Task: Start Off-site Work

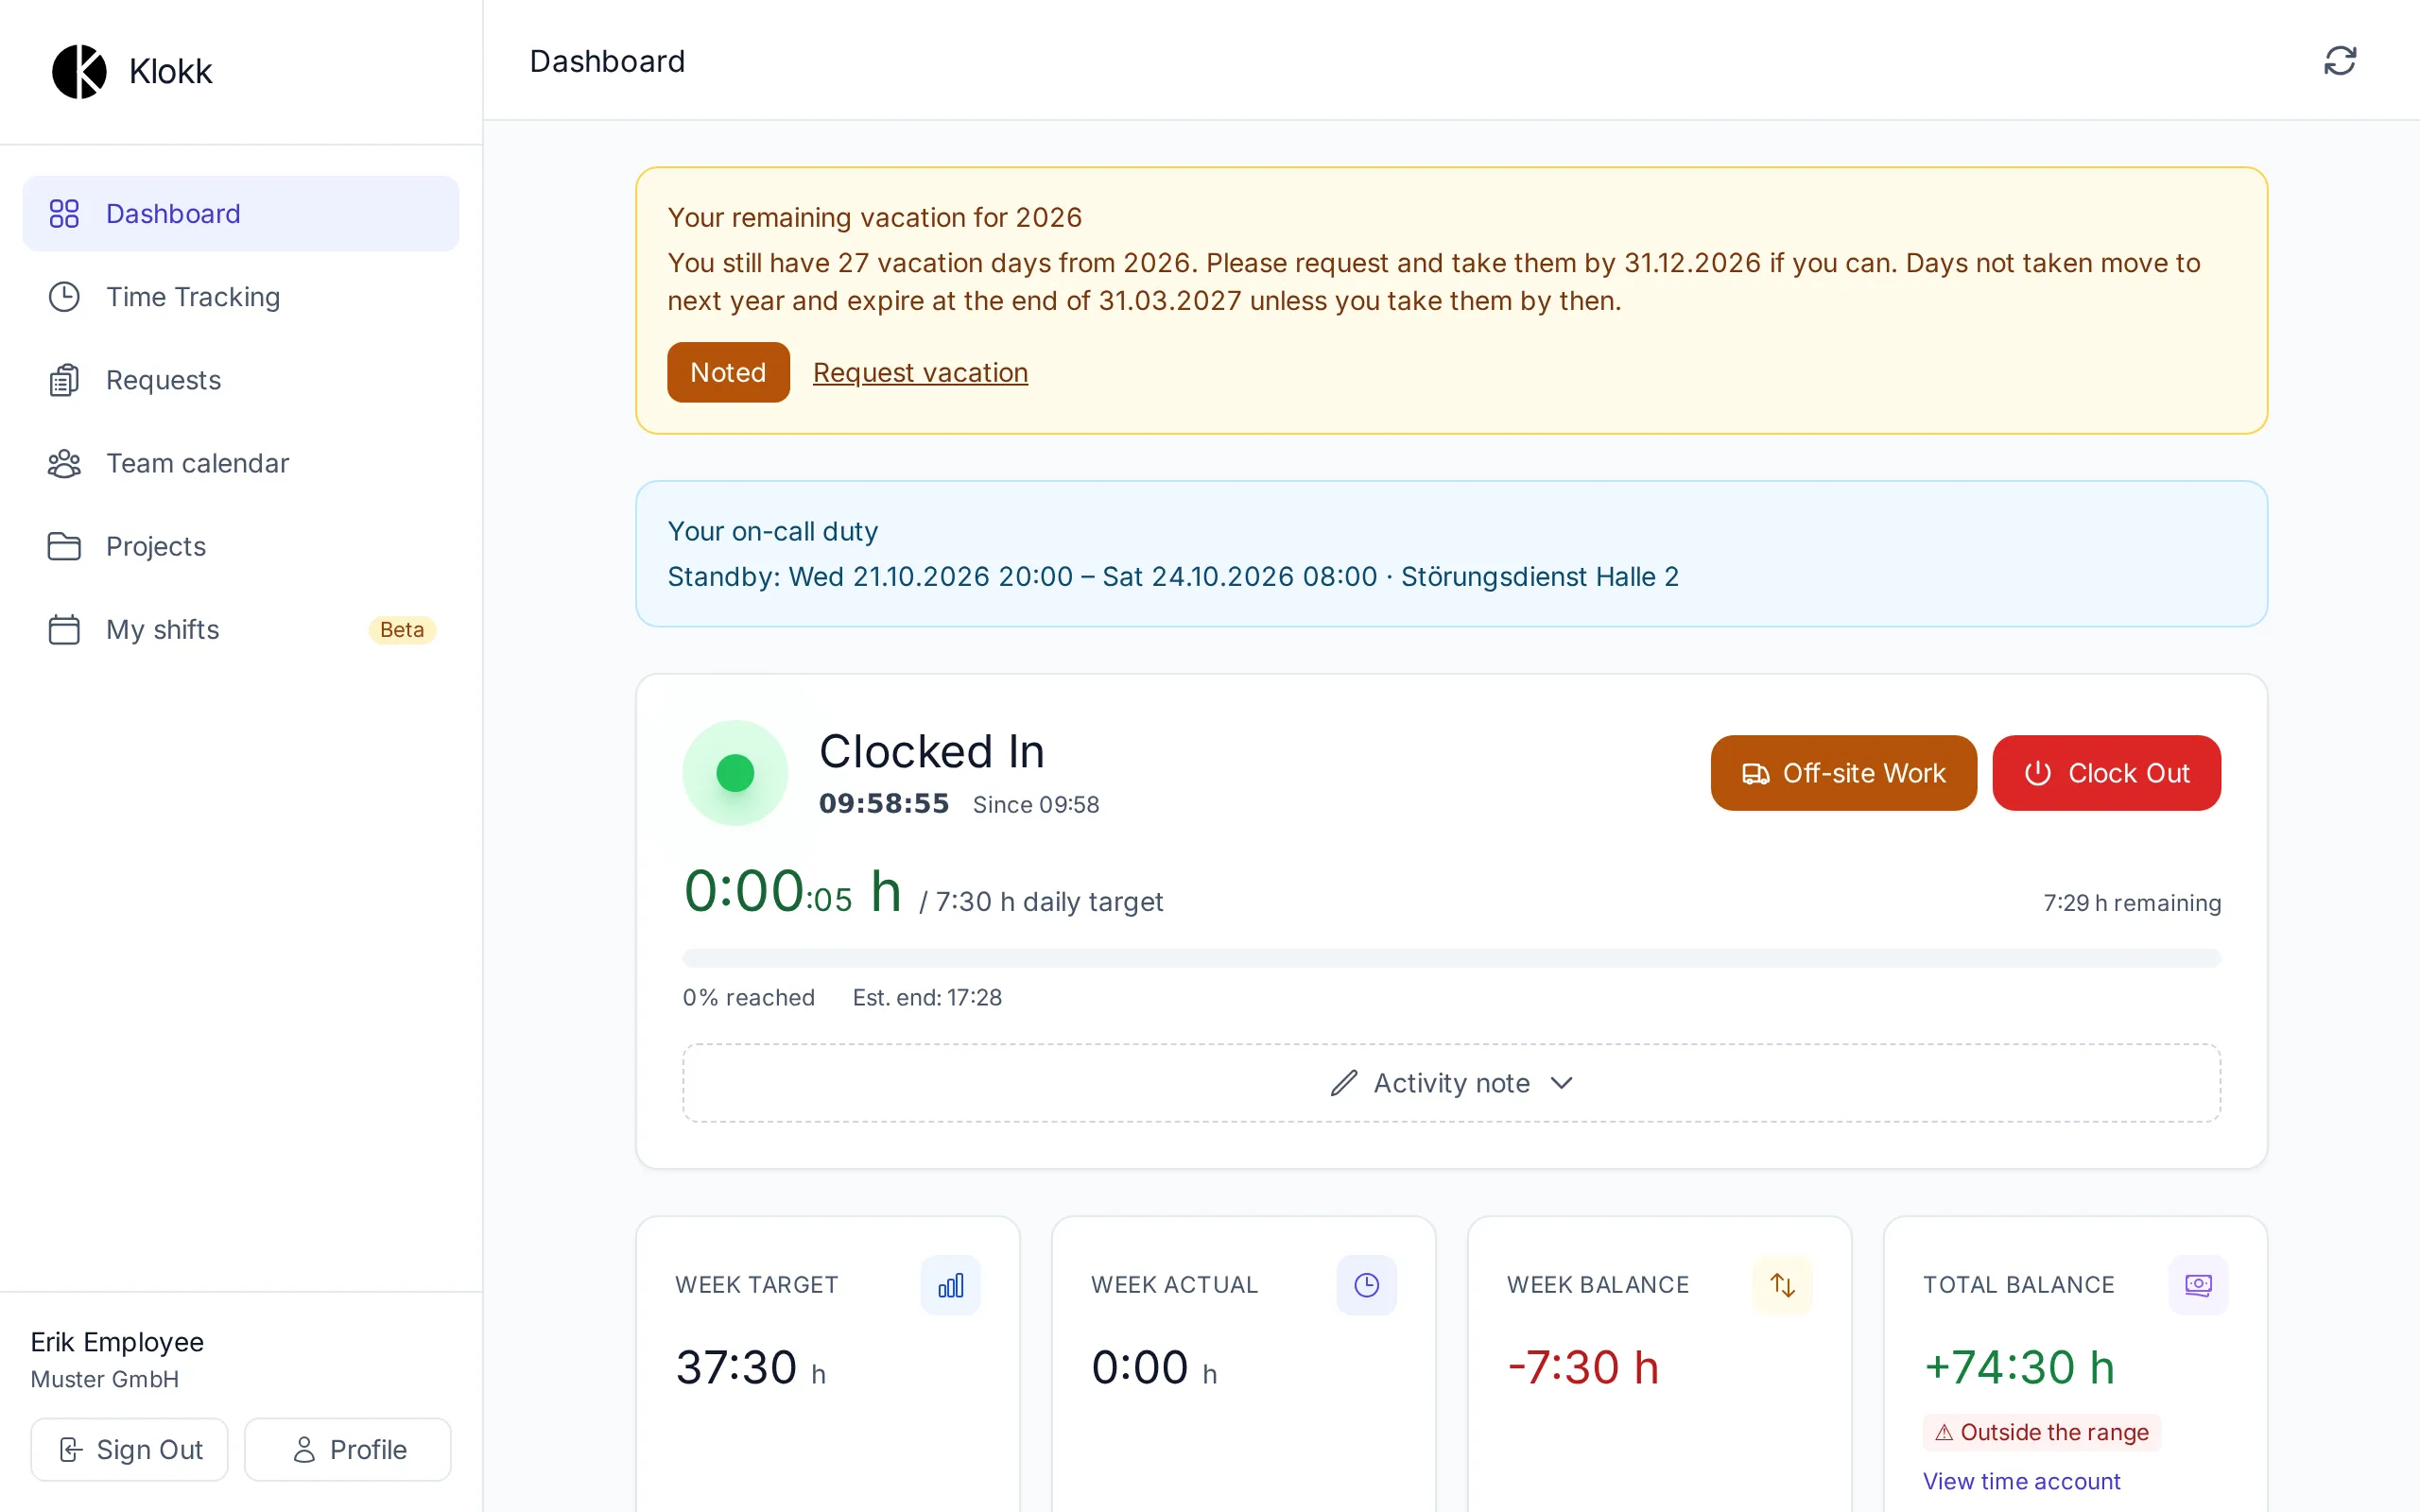Action: coord(1843,773)
